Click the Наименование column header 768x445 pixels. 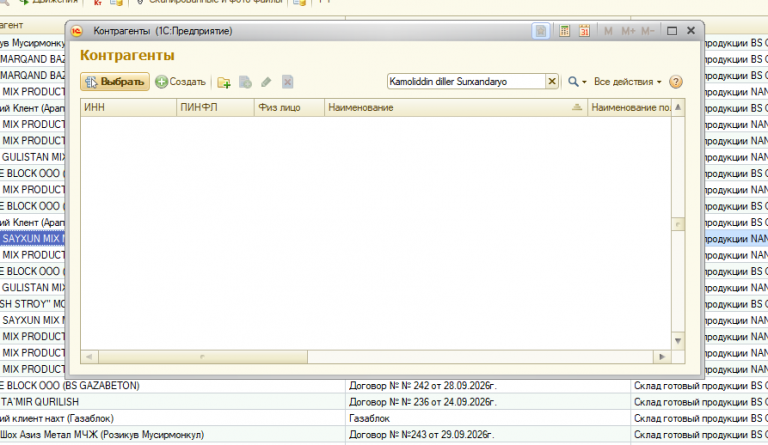pos(456,107)
